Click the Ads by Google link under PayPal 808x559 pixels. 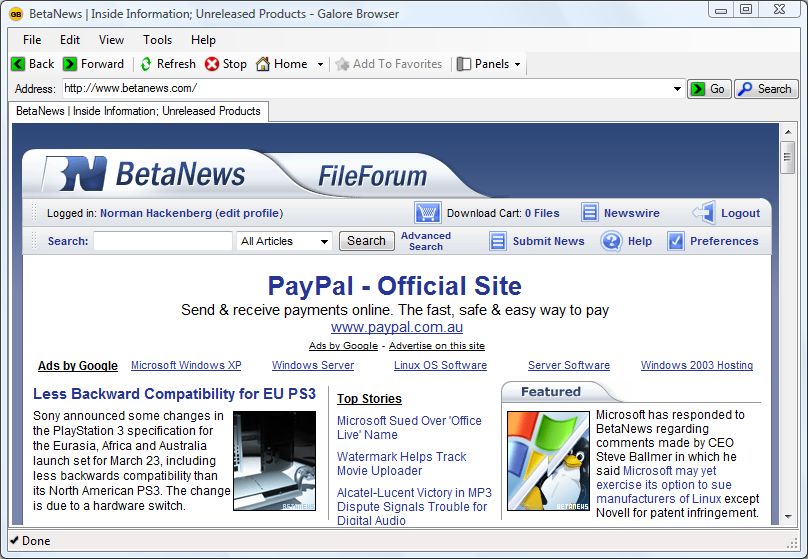coord(343,346)
